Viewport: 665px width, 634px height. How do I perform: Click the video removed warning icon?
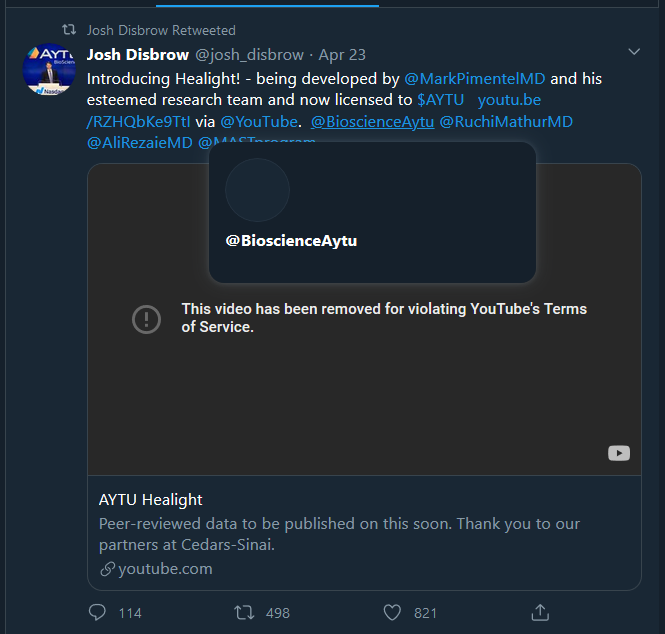147,319
